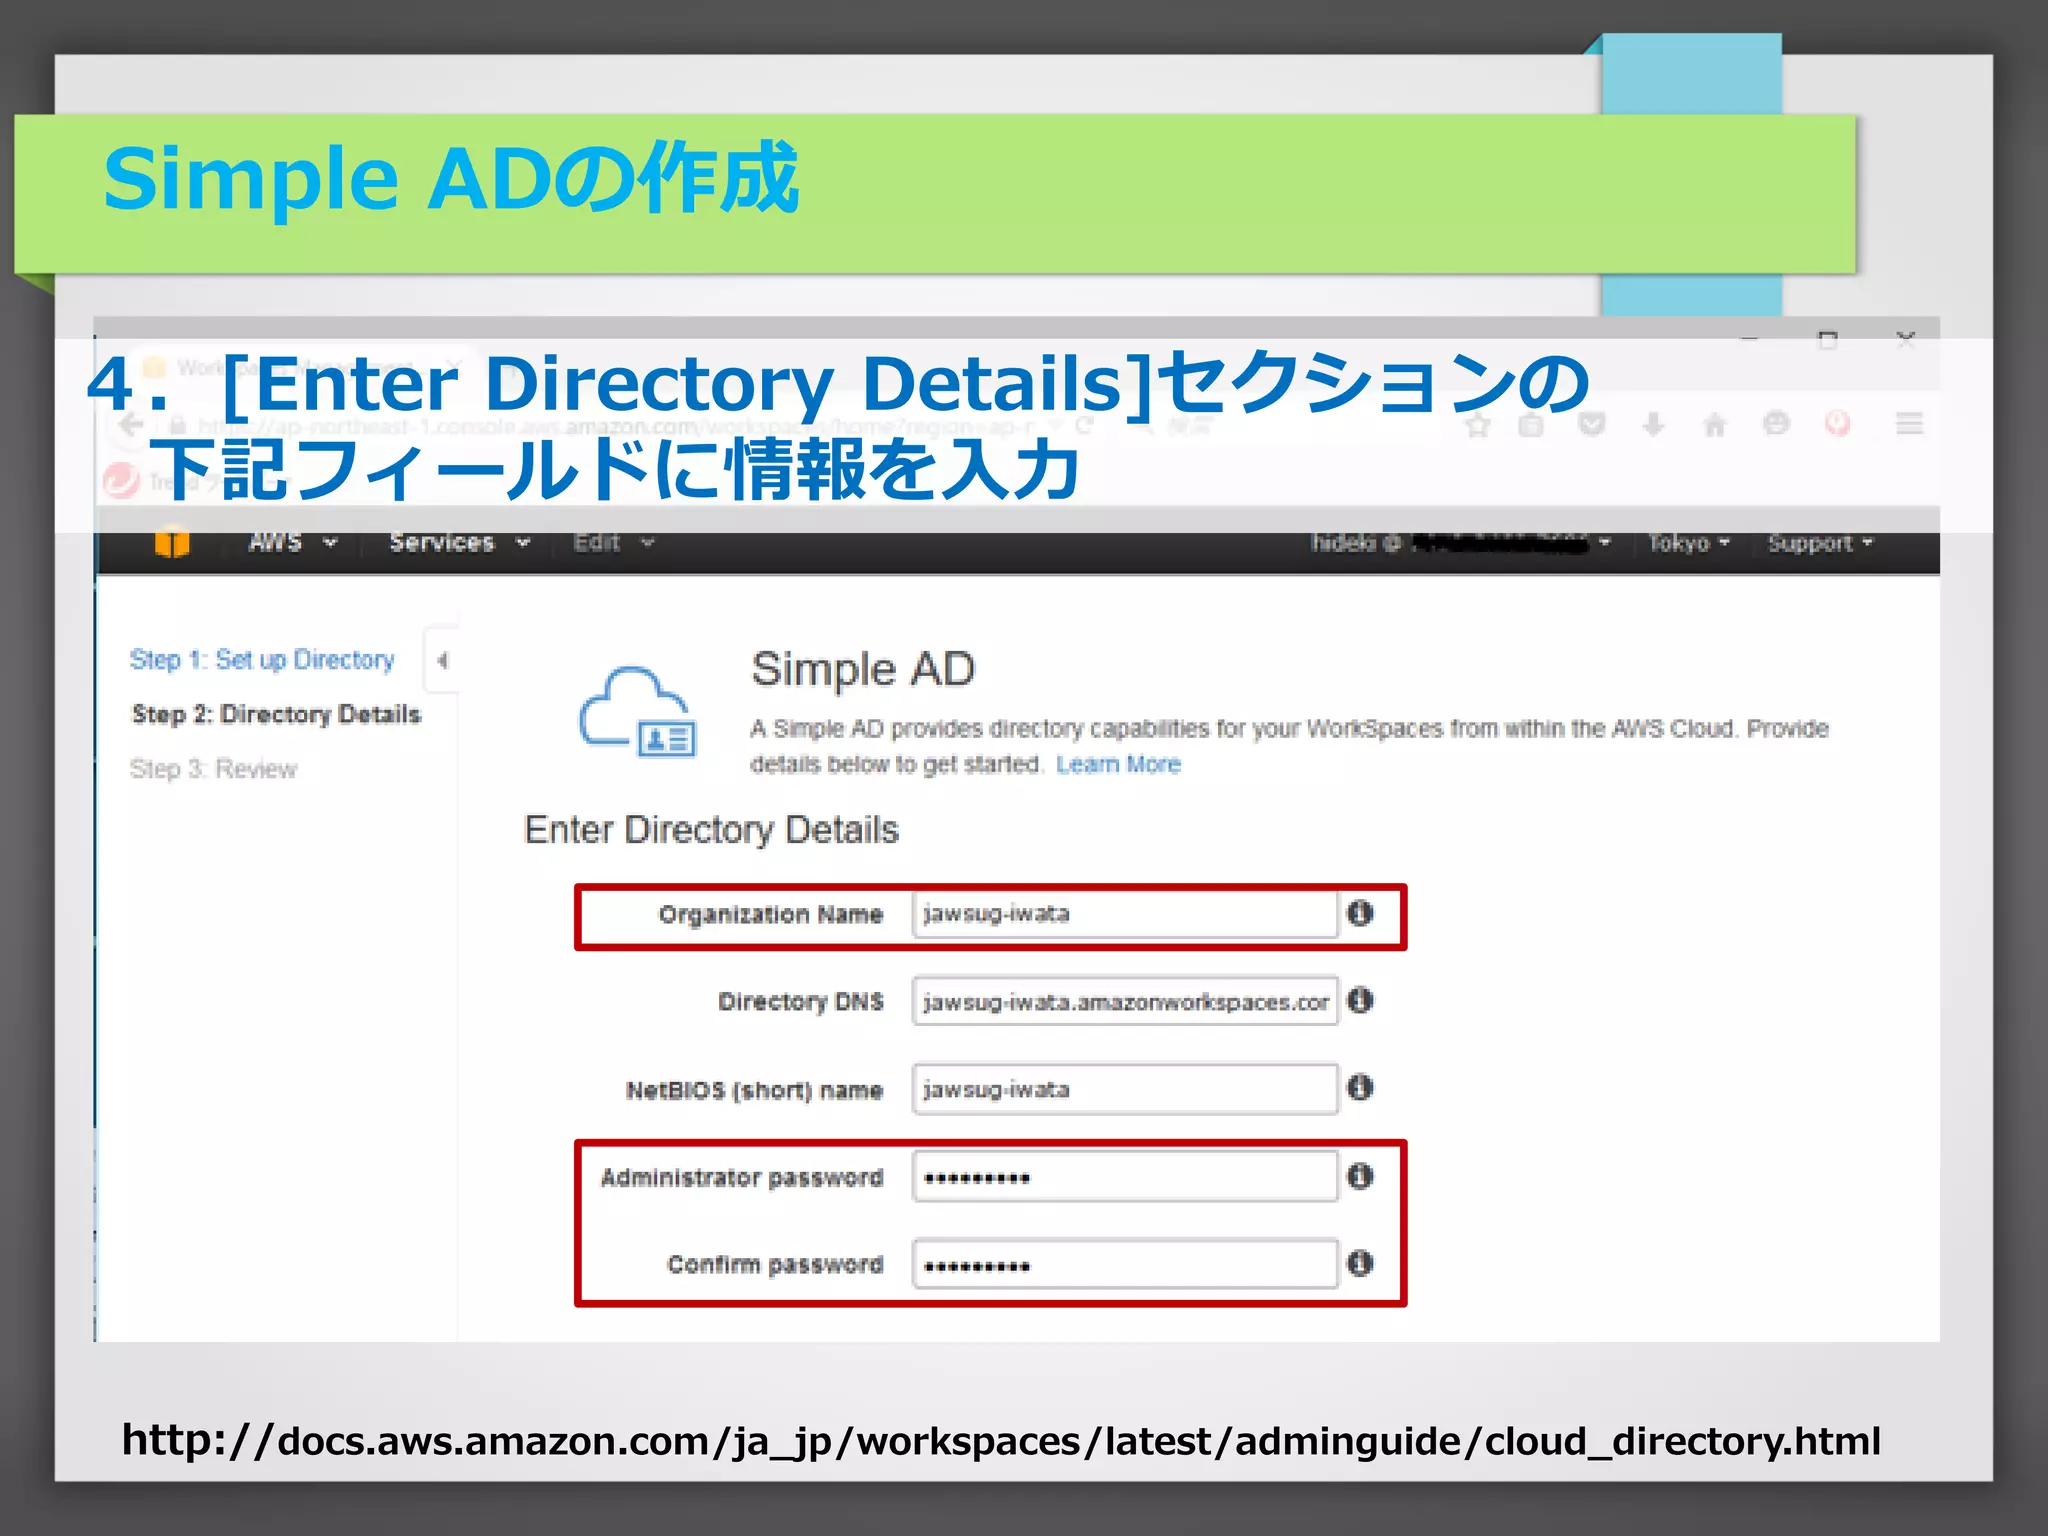Image resolution: width=2048 pixels, height=1536 pixels.
Task: Click the browser back arrow button
Action: tap(131, 426)
